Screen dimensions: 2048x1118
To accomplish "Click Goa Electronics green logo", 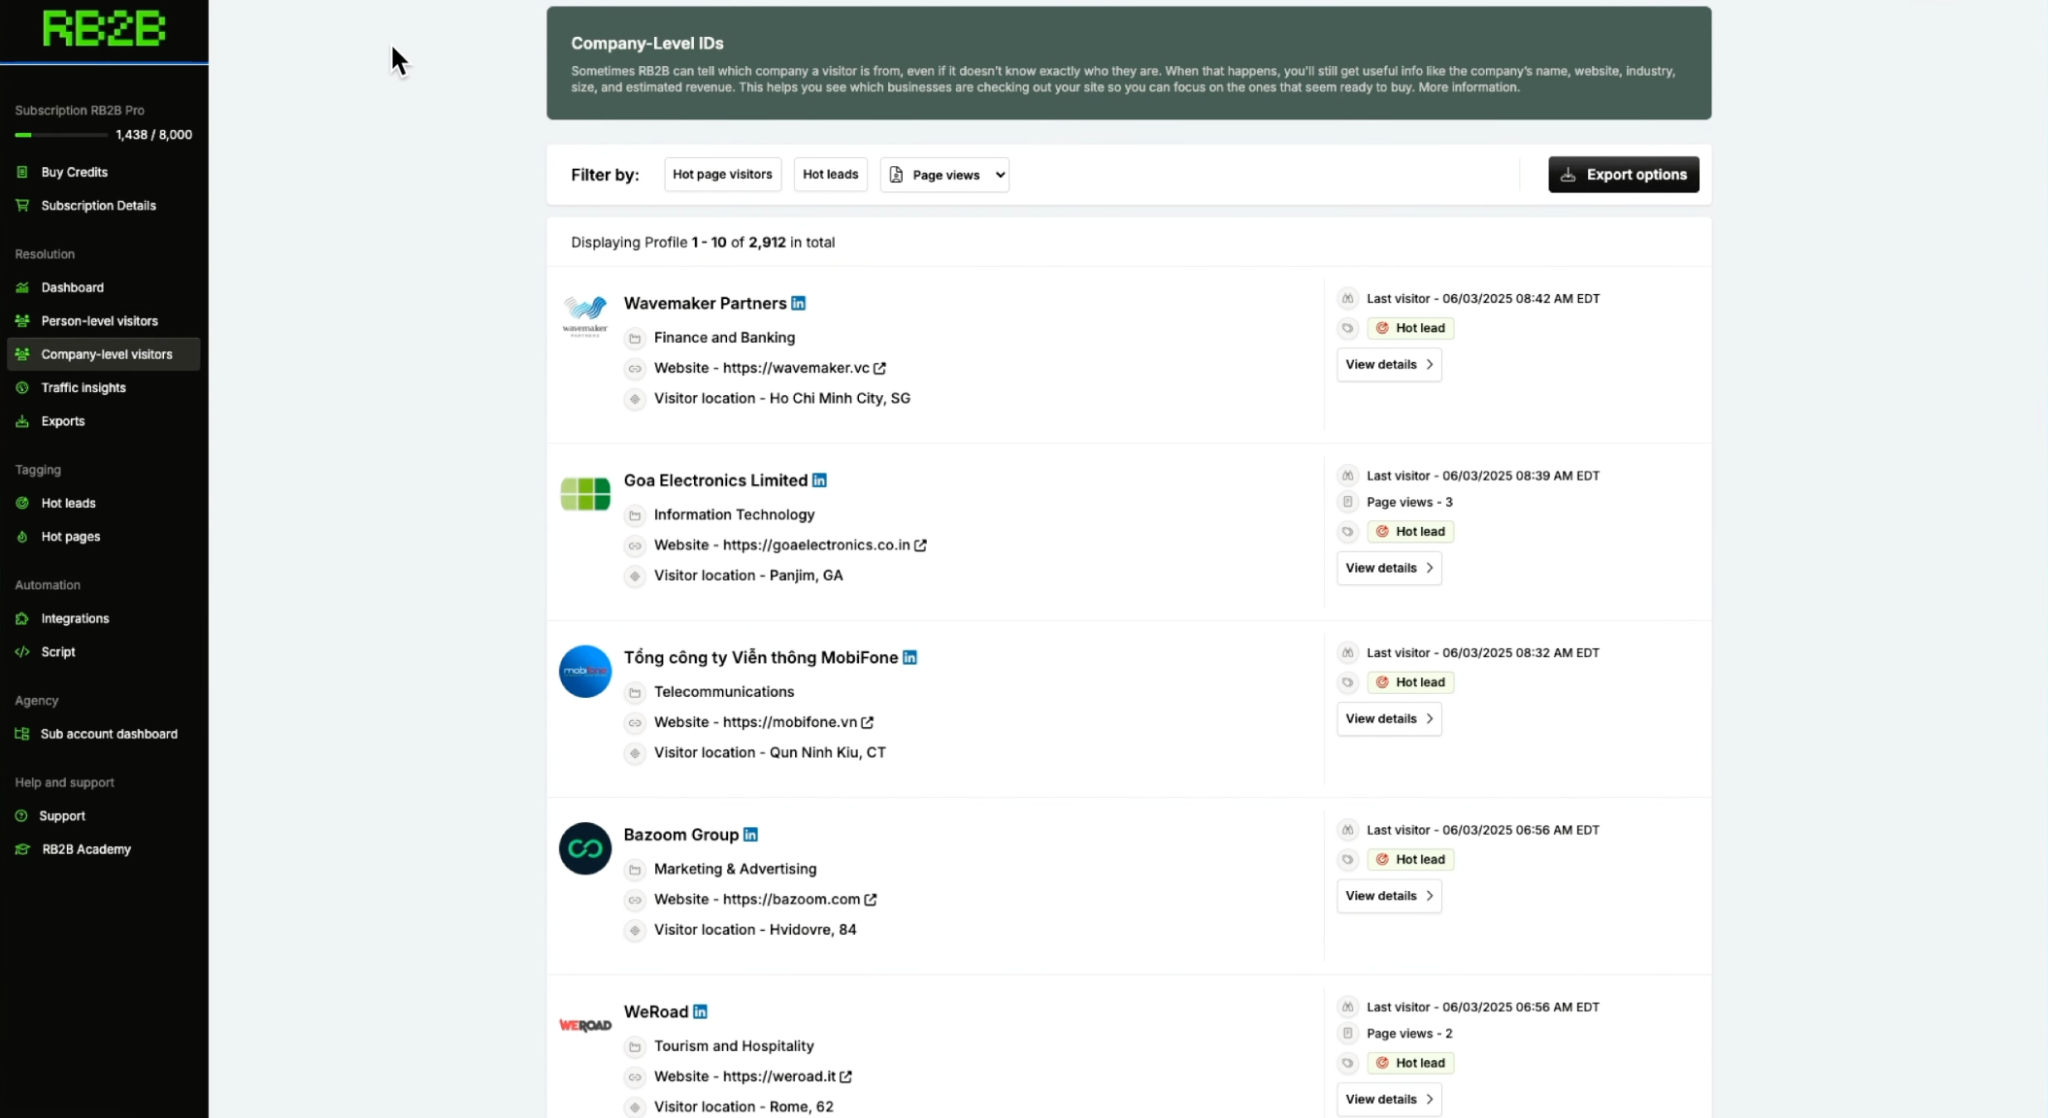I will tap(585, 494).
